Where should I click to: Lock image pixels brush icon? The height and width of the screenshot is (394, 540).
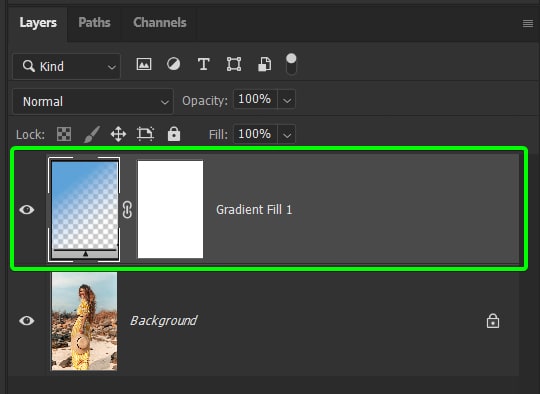[x=92, y=134]
